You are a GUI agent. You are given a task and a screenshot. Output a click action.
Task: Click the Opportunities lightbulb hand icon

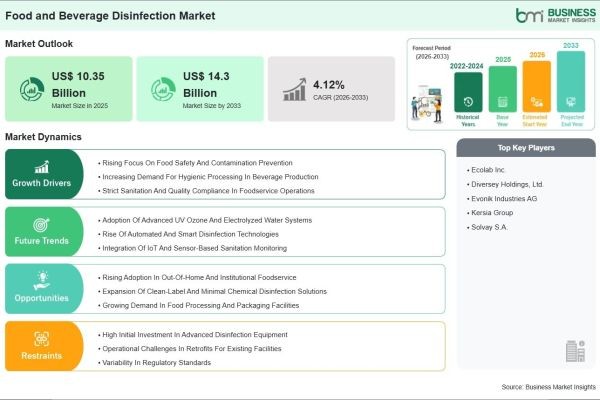[42, 281]
